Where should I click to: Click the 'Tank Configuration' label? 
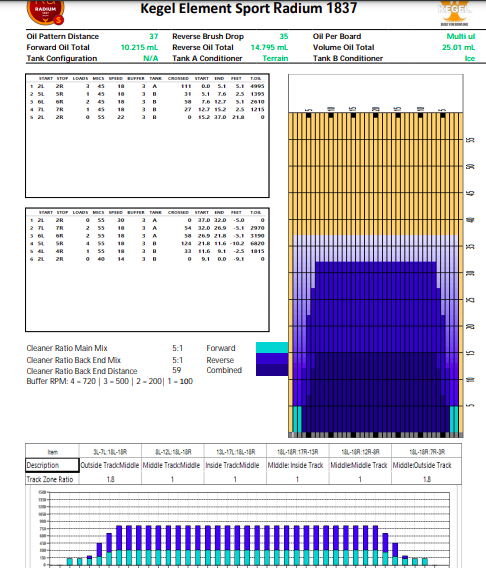click(x=62, y=58)
